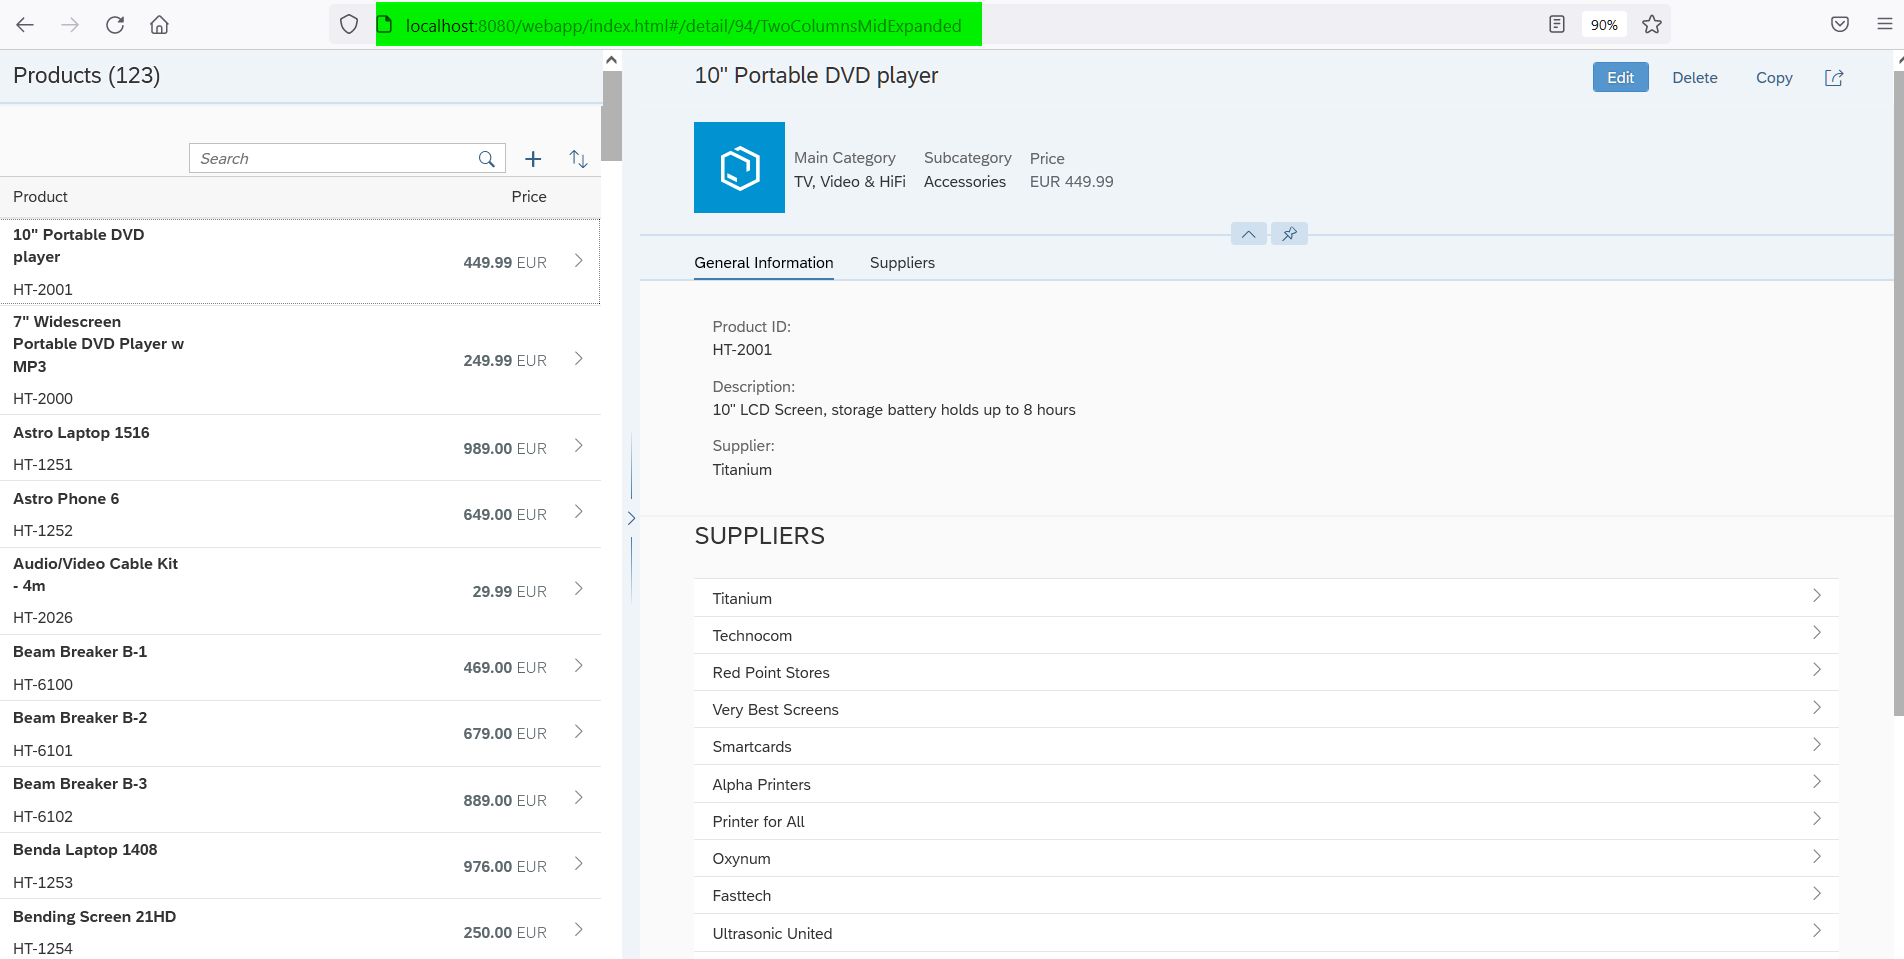This screenshot has width=1904, height=959.
Task: Click the browser back arrow
Action: 25,25
